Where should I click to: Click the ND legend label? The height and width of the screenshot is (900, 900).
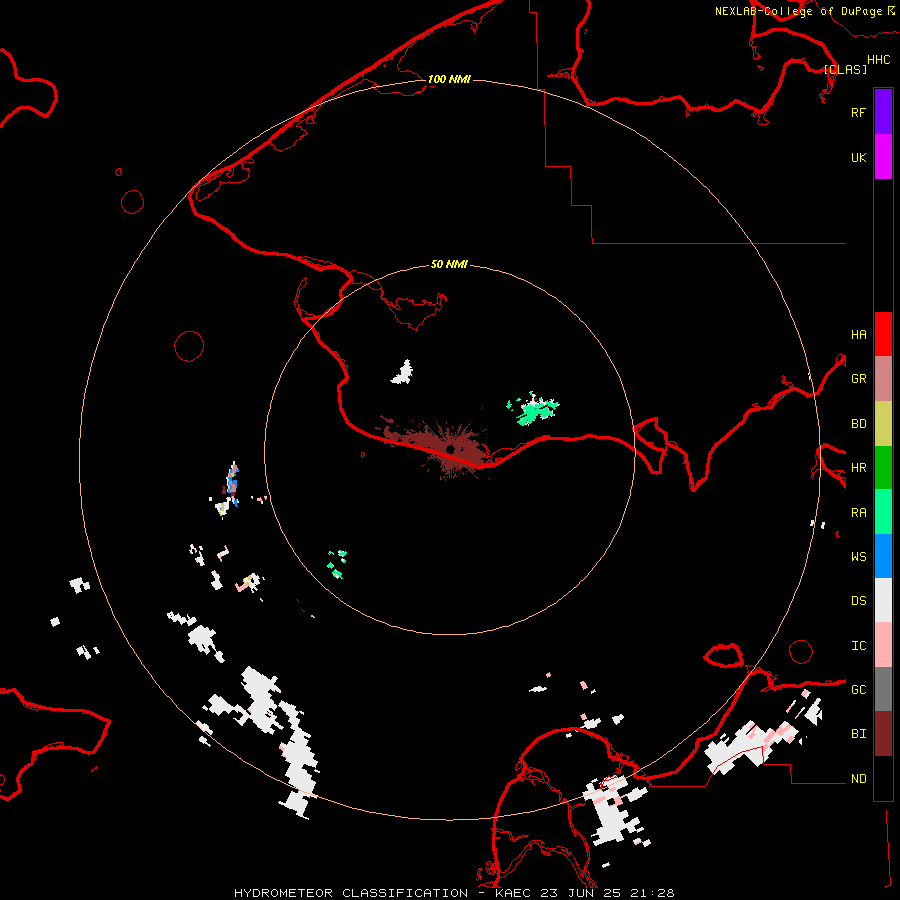click(858, 779)
